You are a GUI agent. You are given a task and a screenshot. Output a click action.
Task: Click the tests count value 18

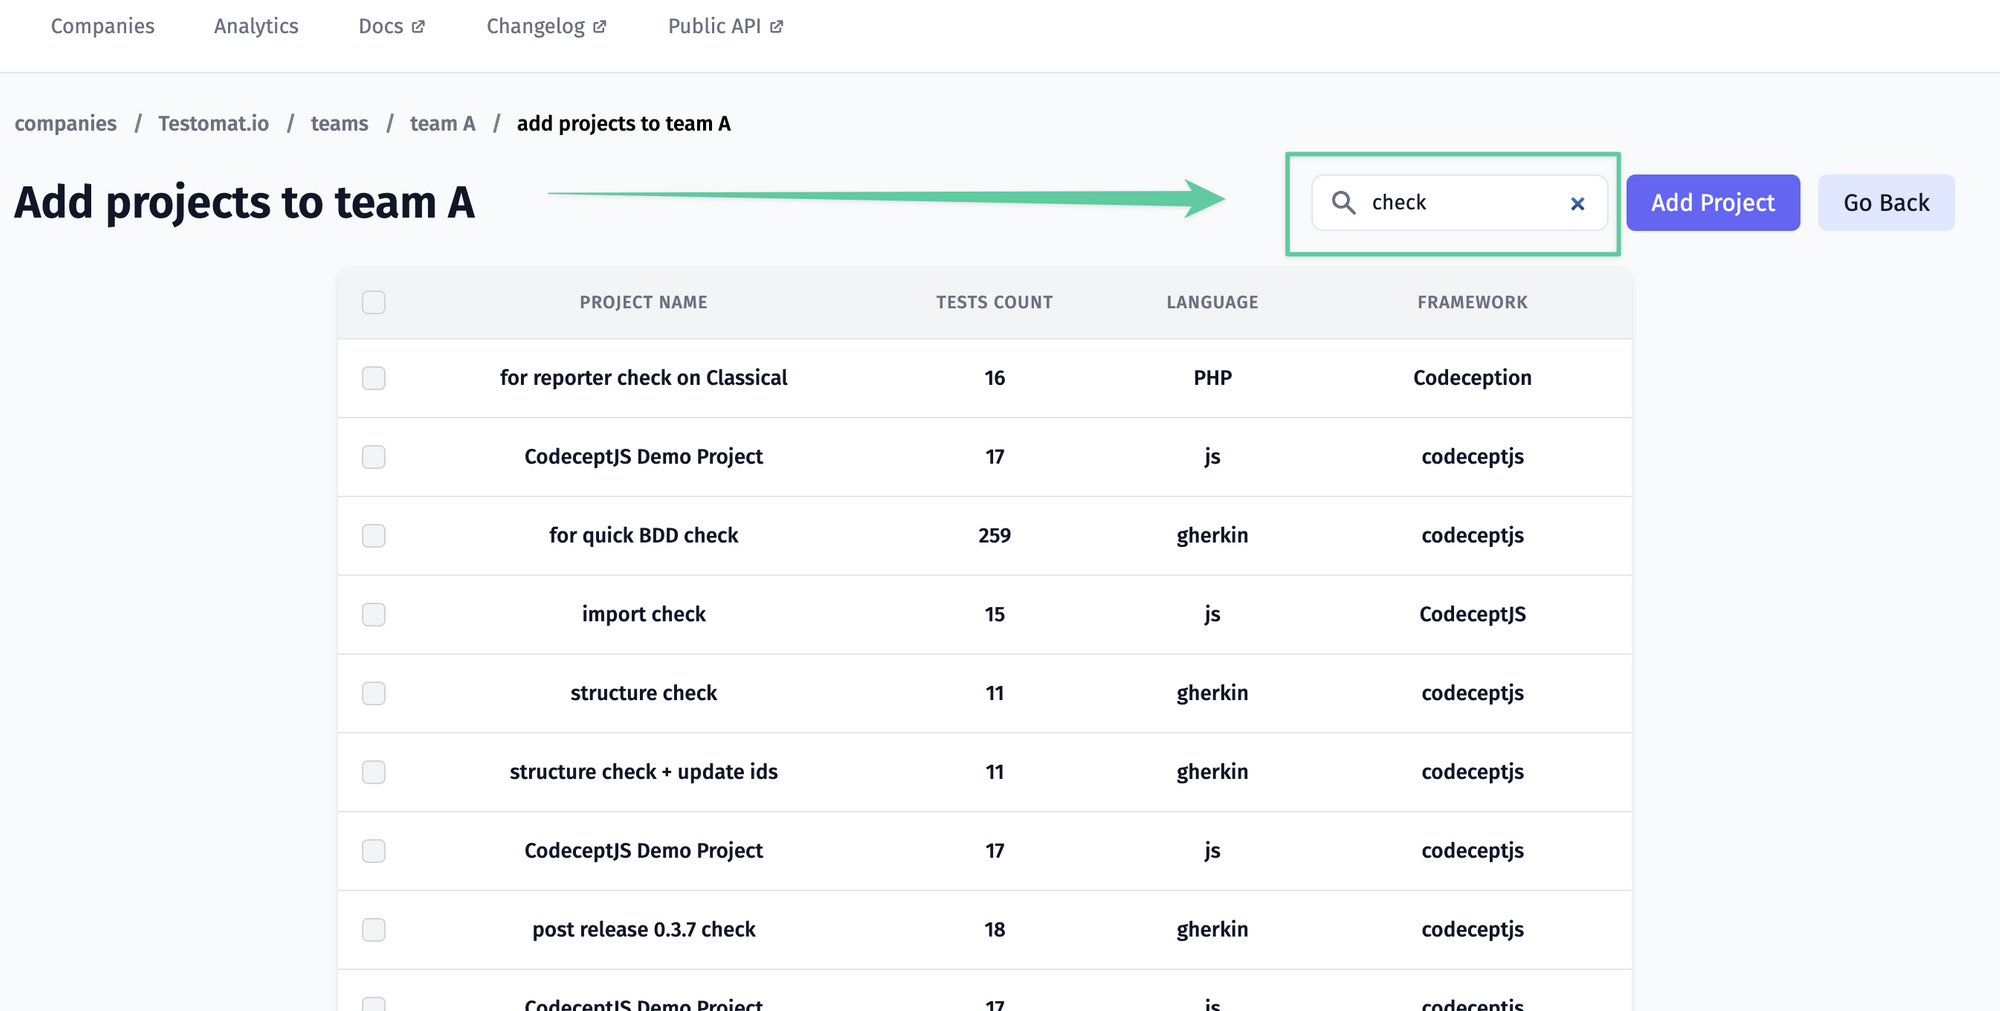[994, 930]
